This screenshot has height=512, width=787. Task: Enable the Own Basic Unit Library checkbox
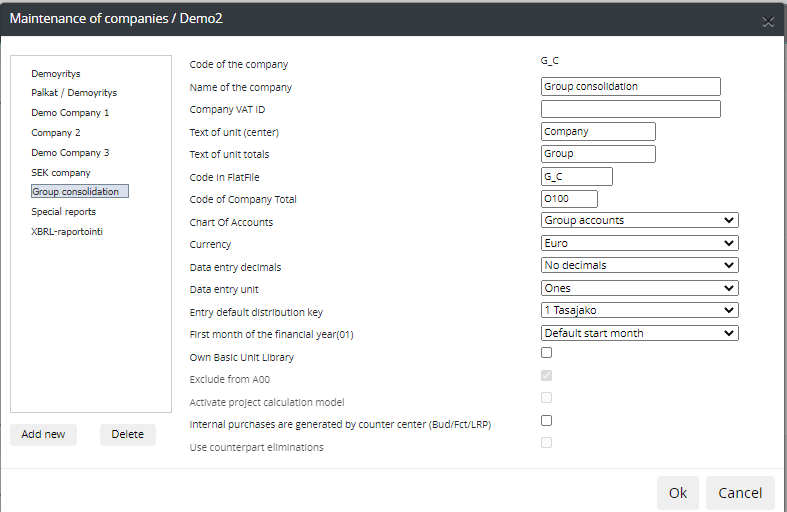[x=546, y=353]
